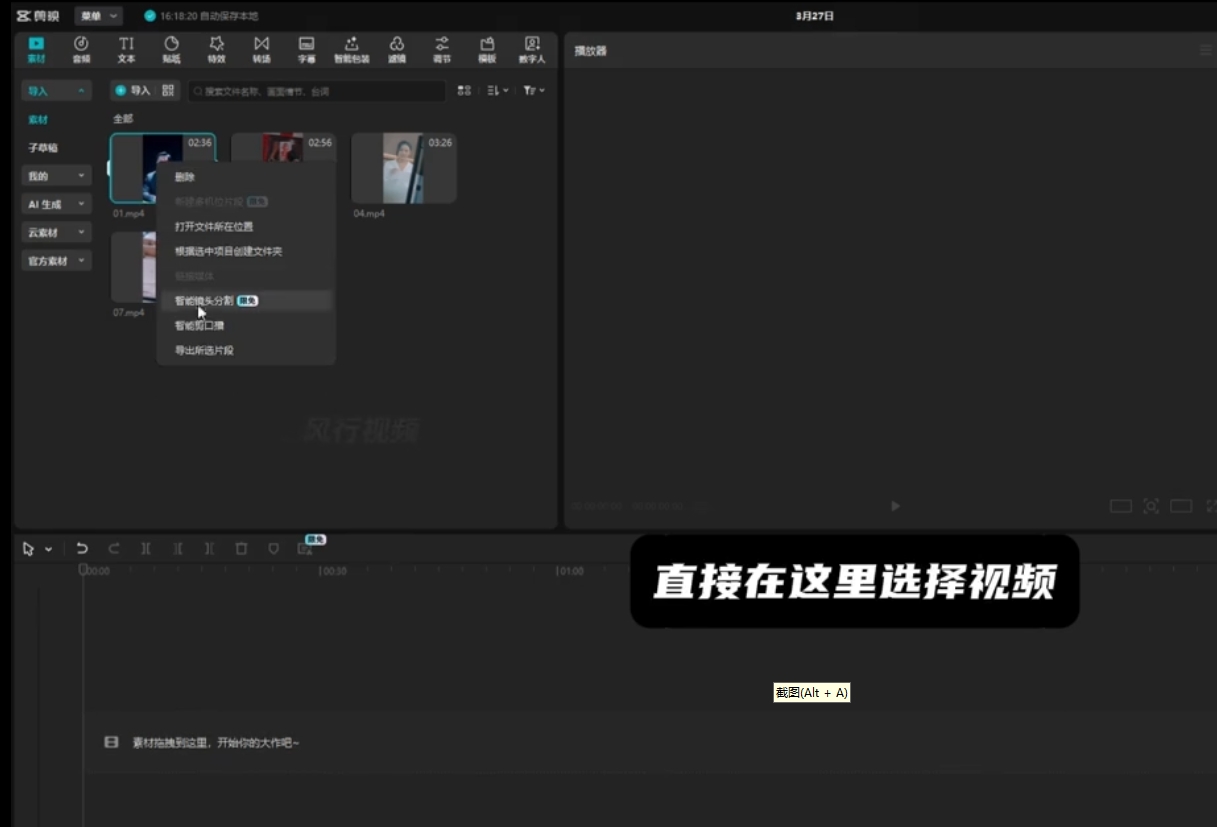Expand the 我的 section in sidebar
Image resolution: width=1217 pixels, height=827 pixels.
pyautogui.click(x=56, y=176)
